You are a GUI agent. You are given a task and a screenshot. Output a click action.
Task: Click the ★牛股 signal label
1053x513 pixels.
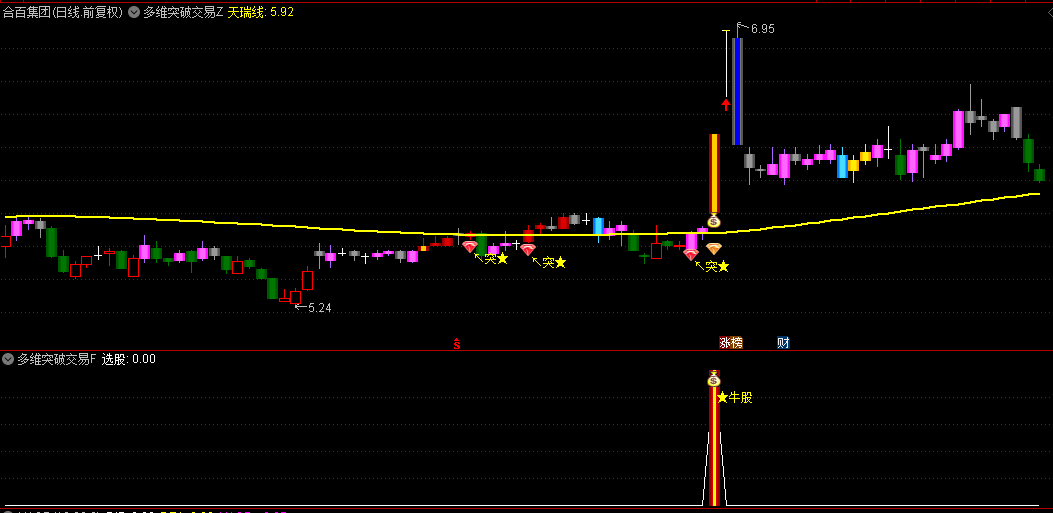(x=735, y=398)
